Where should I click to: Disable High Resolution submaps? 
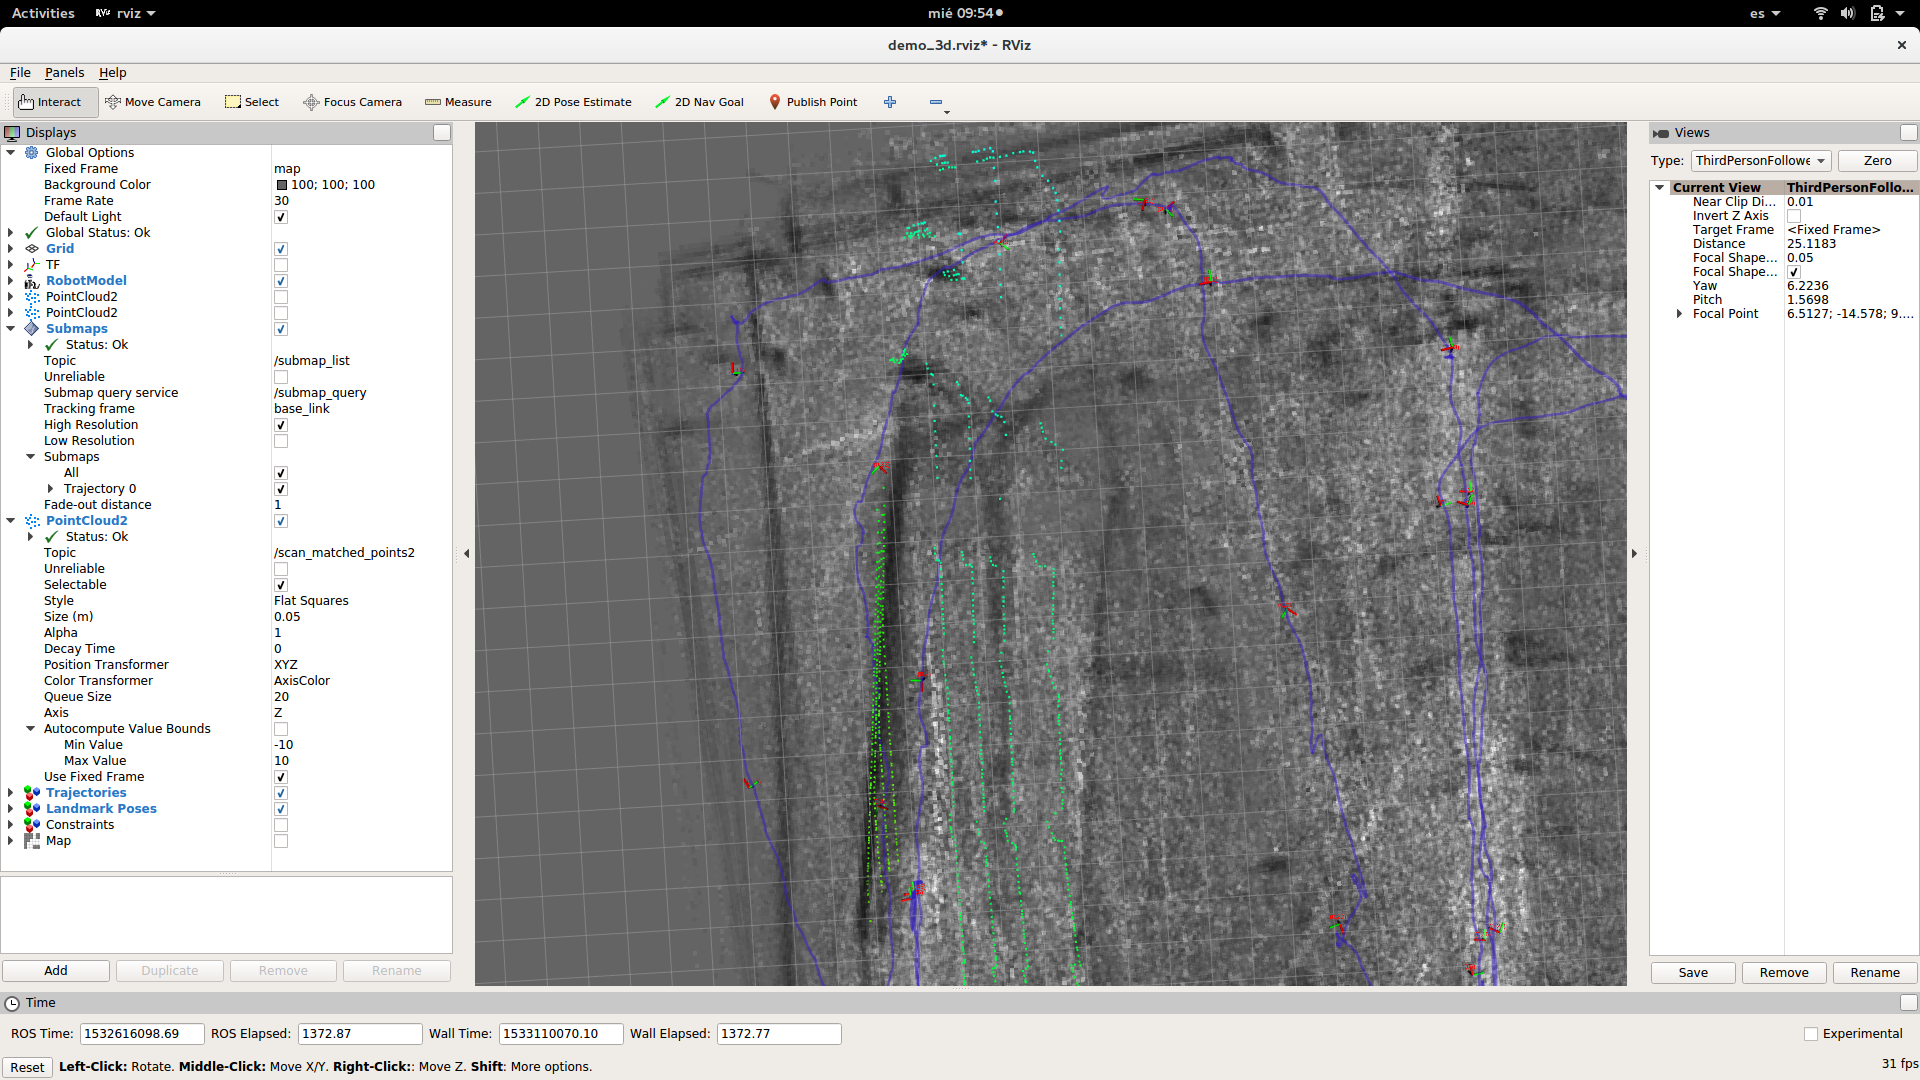tap(281, 425)
